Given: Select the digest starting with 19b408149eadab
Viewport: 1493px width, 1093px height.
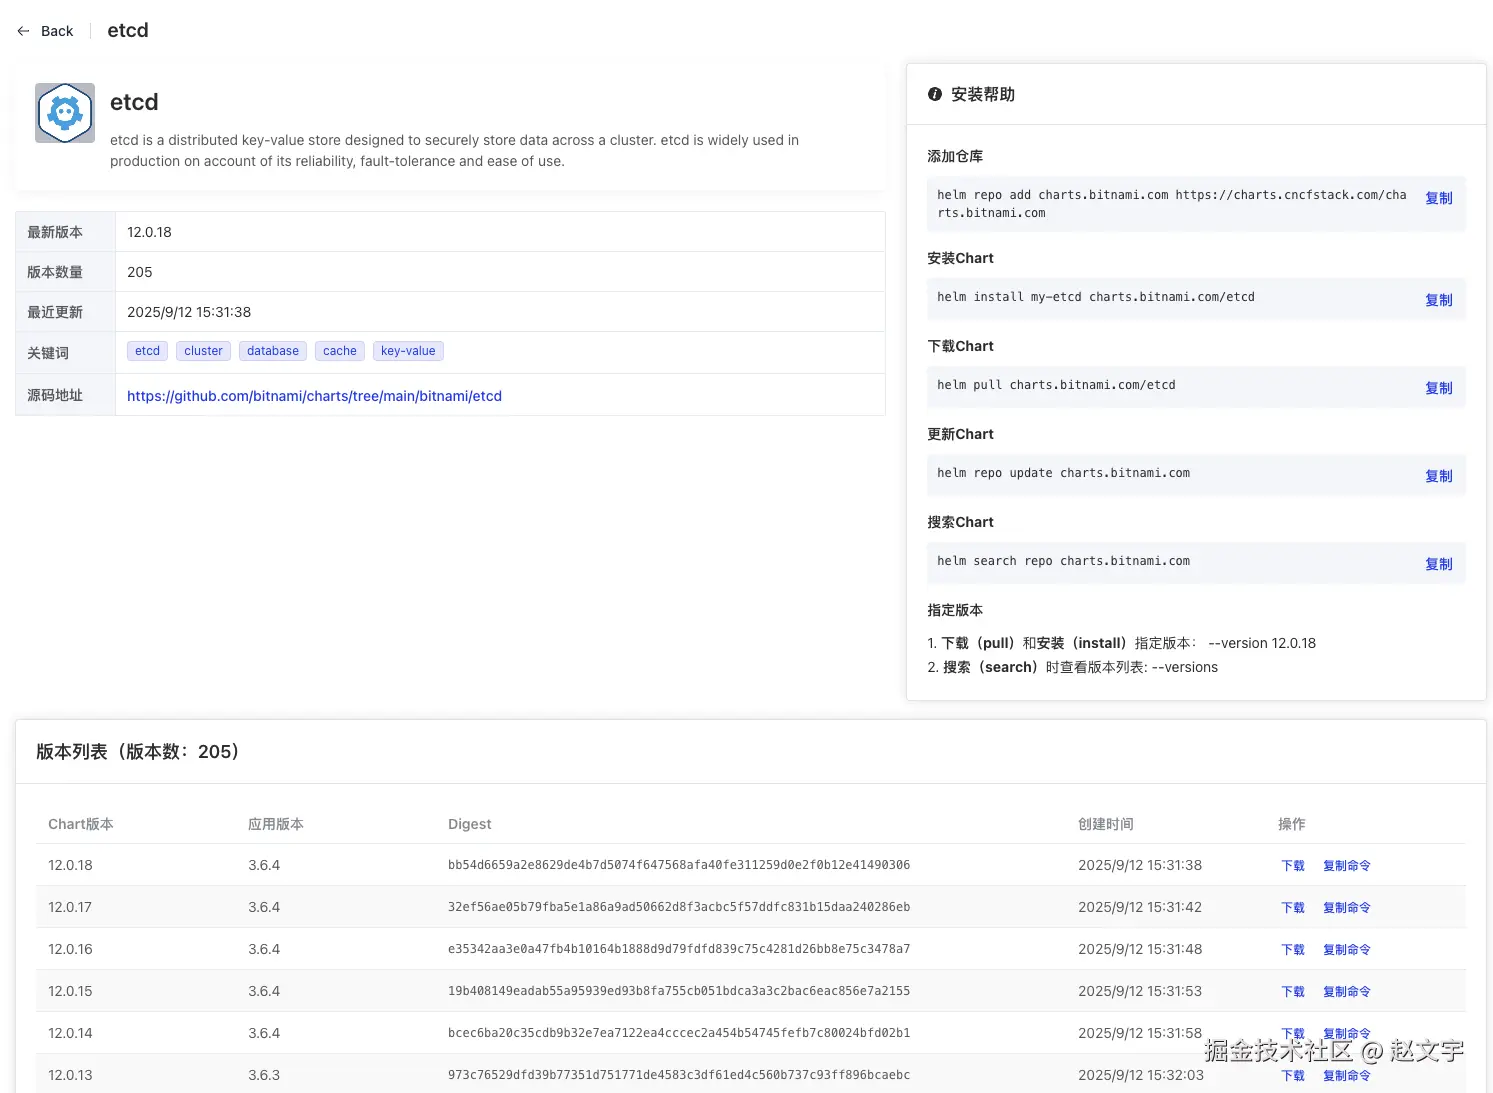Looking at the screenshot, I should click(x=679, y=991).
